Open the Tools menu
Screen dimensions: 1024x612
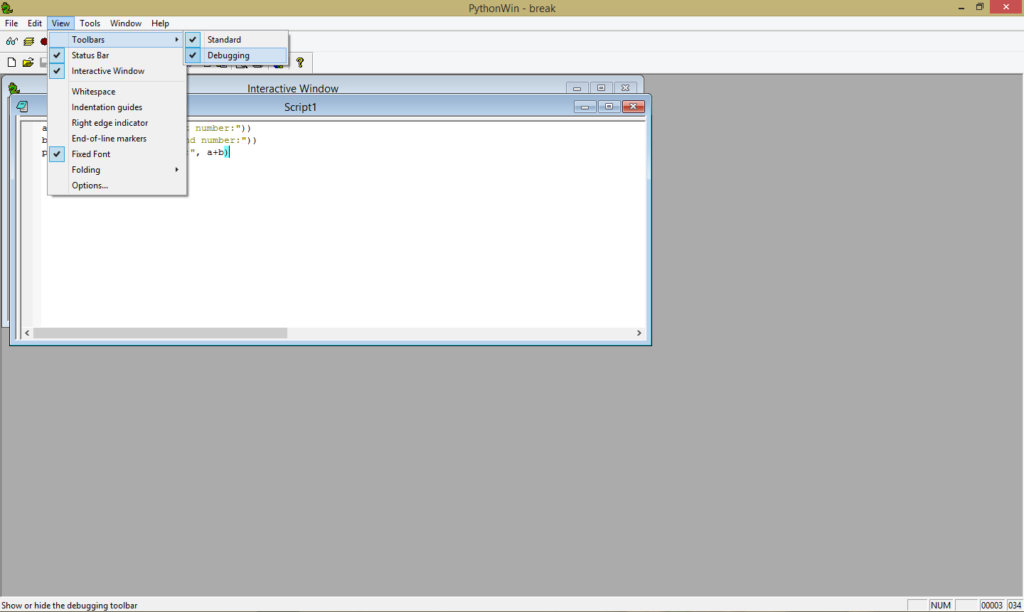coord(90,24)
